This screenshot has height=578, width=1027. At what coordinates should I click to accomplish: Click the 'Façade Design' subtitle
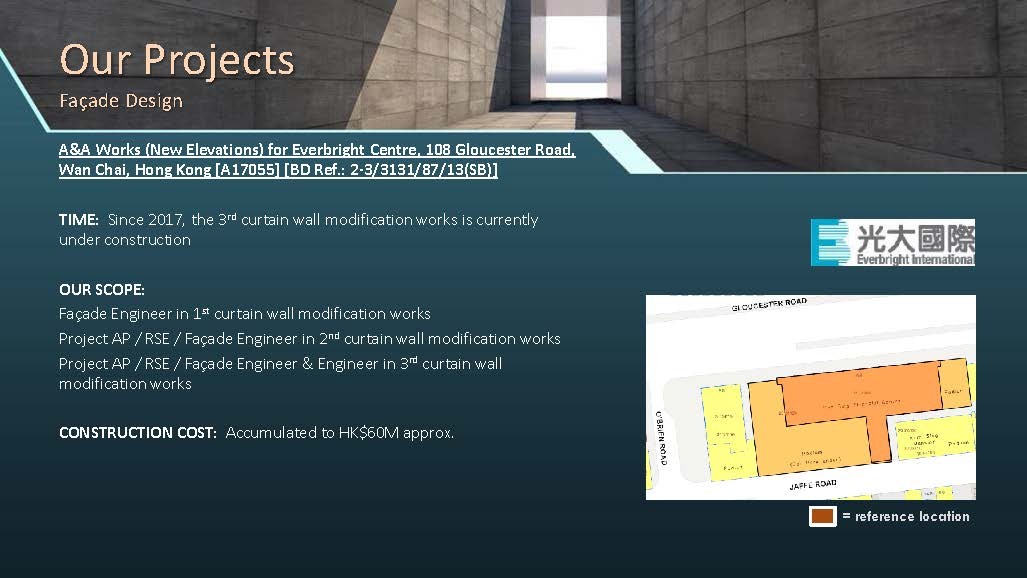pos(121,101)
